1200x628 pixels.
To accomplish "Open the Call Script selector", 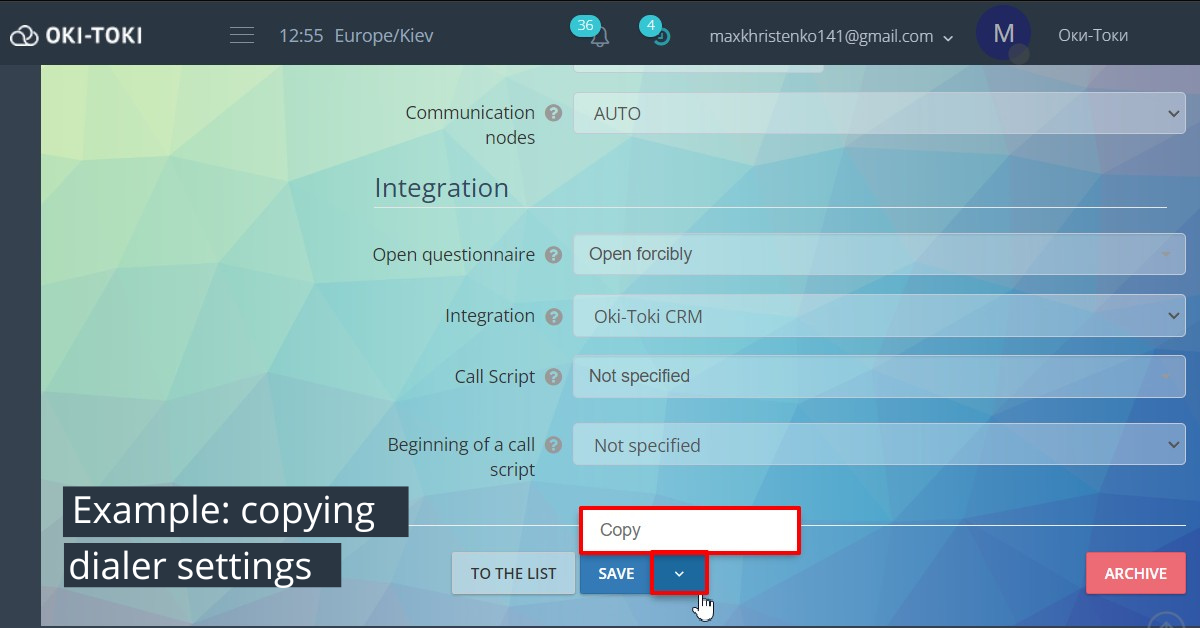I will point(878,376).
